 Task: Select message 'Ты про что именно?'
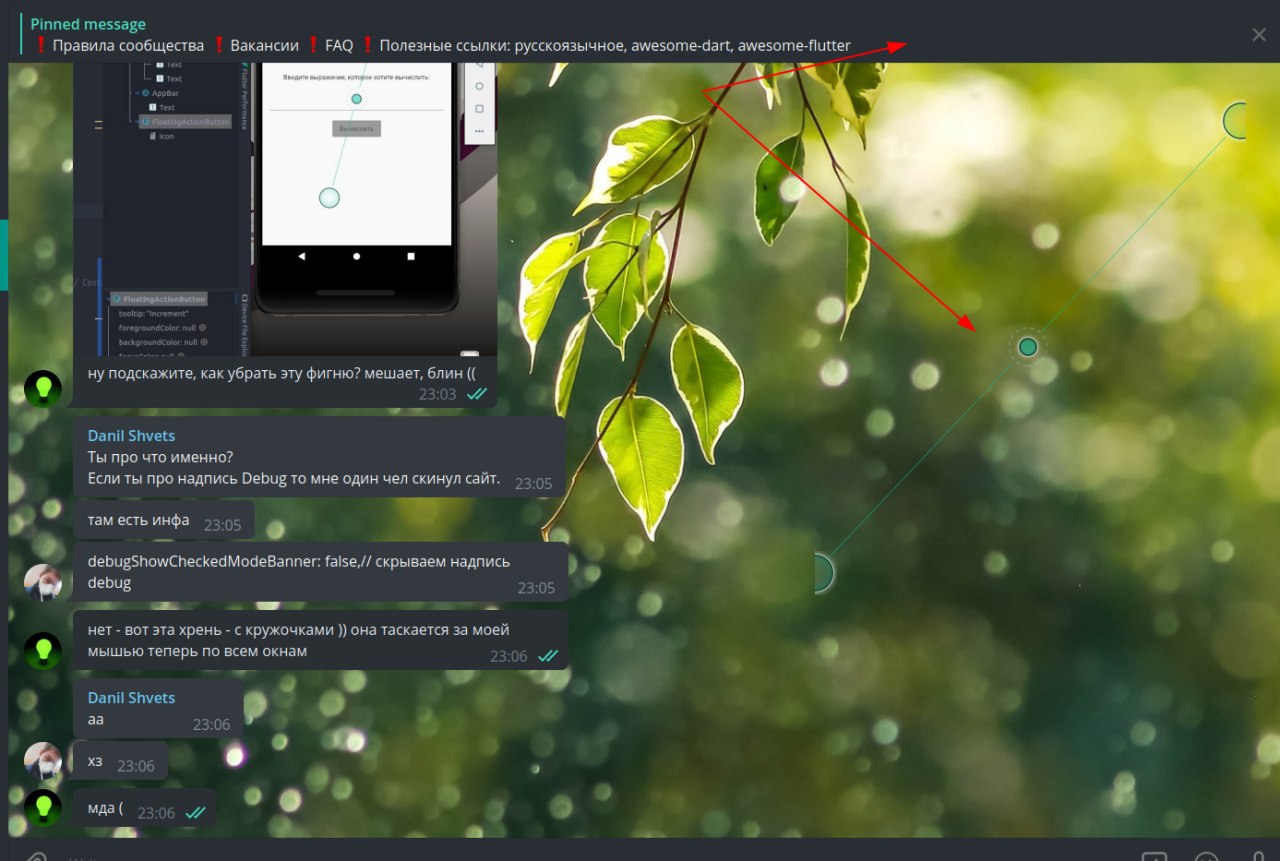[x=320, y=457]
